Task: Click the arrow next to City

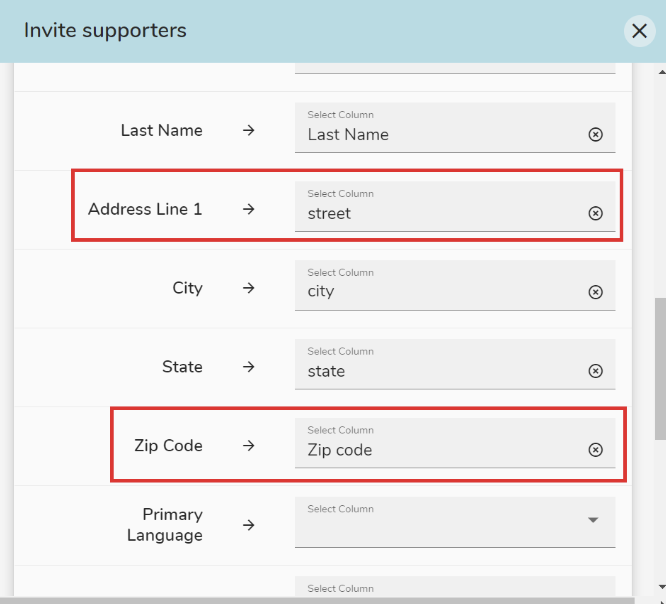Action: click(248, 288)
